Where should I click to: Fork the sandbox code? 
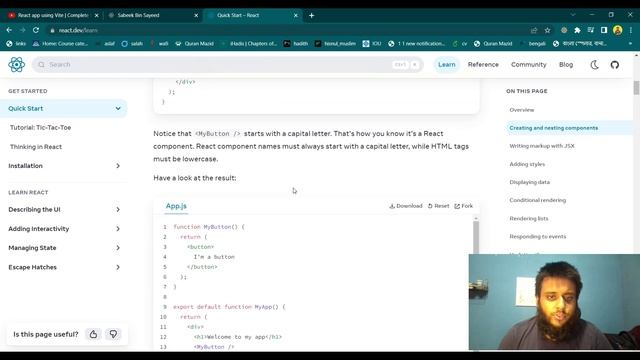[464, 206]
